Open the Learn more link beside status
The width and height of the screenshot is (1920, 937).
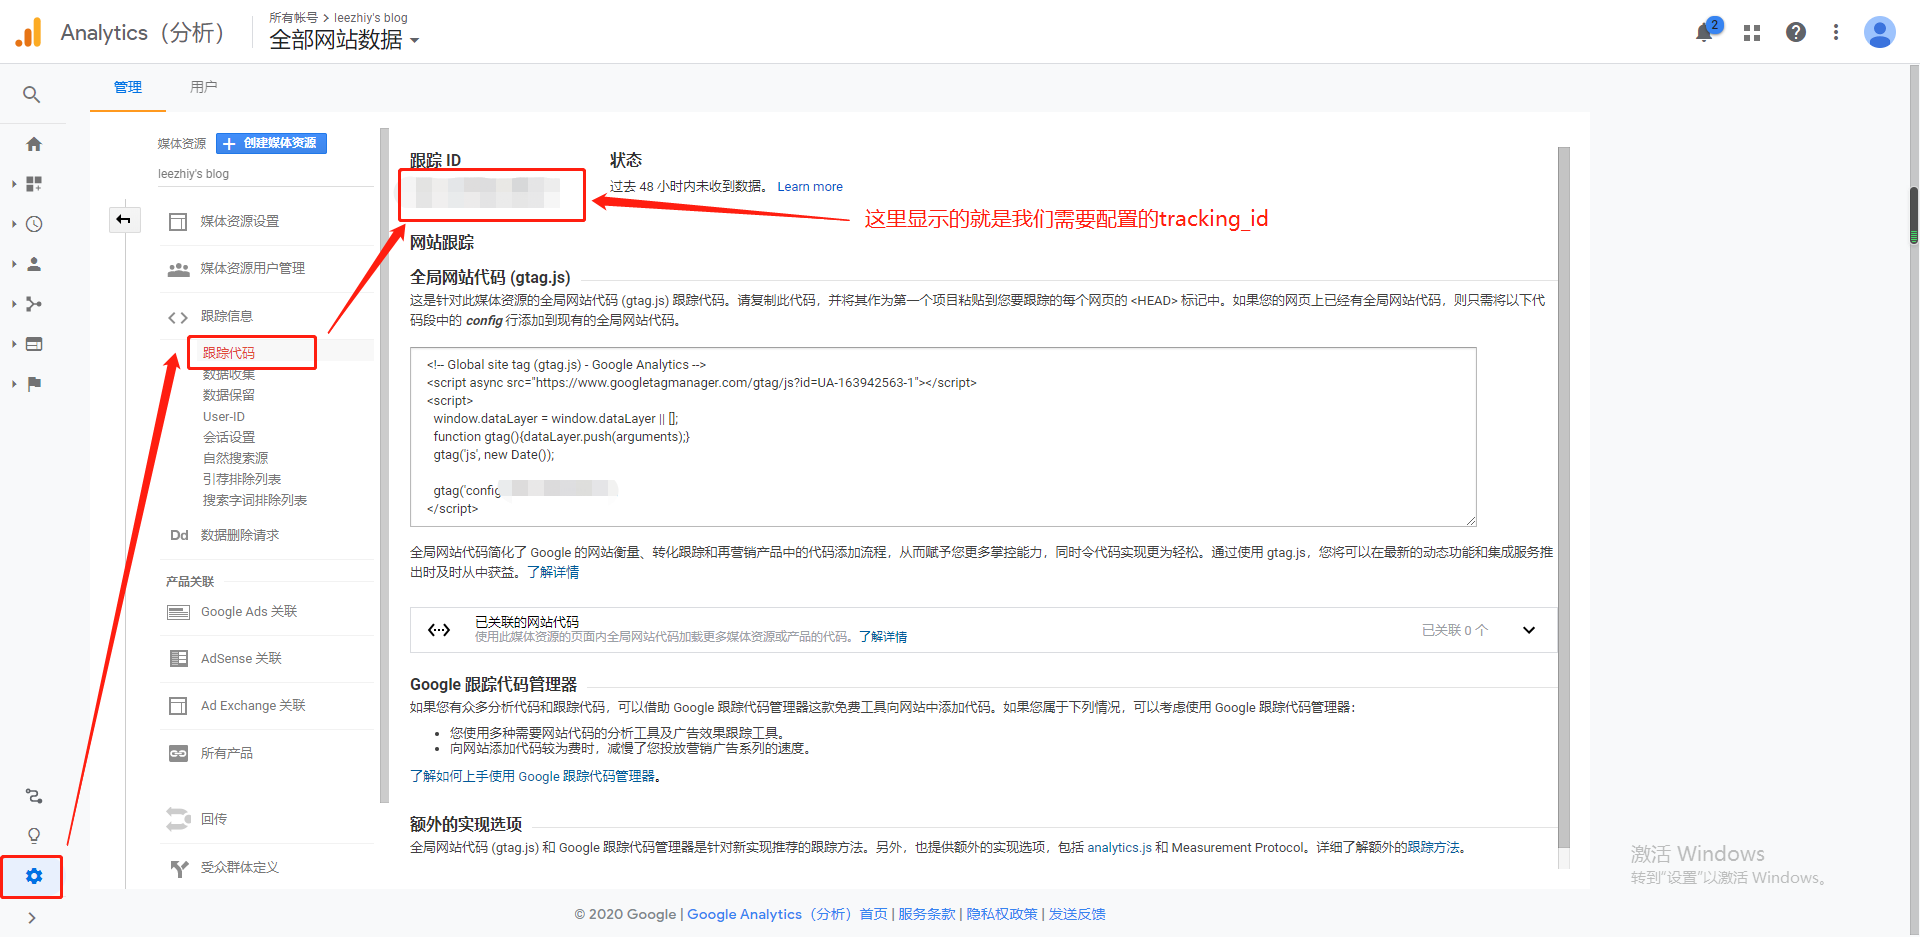pos(809,187)
